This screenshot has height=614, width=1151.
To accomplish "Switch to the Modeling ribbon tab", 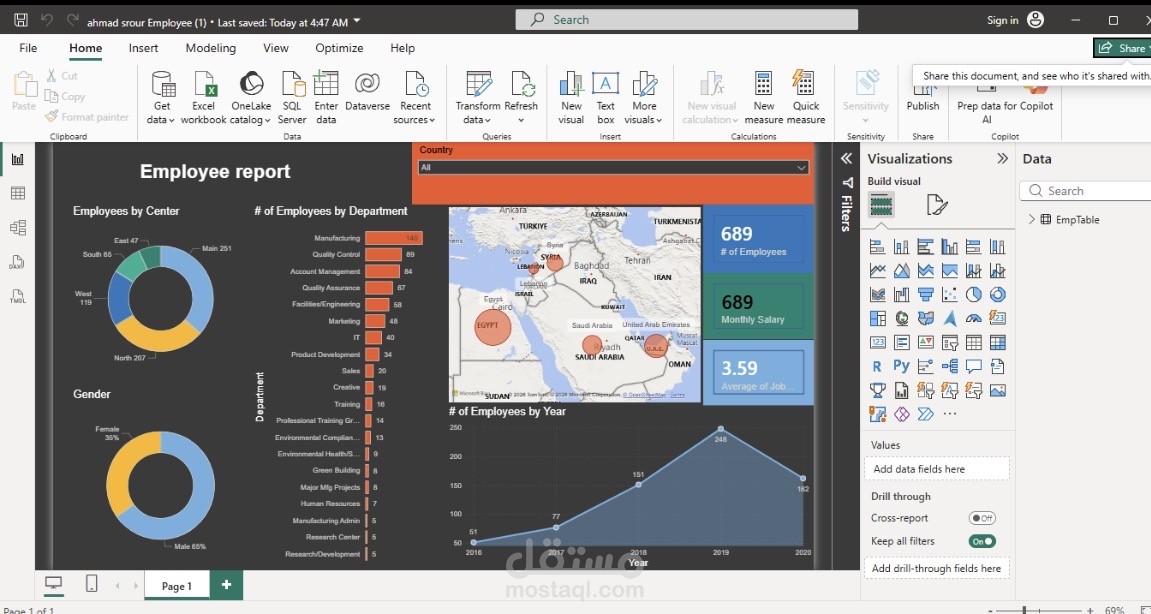I will coord(211,48).
